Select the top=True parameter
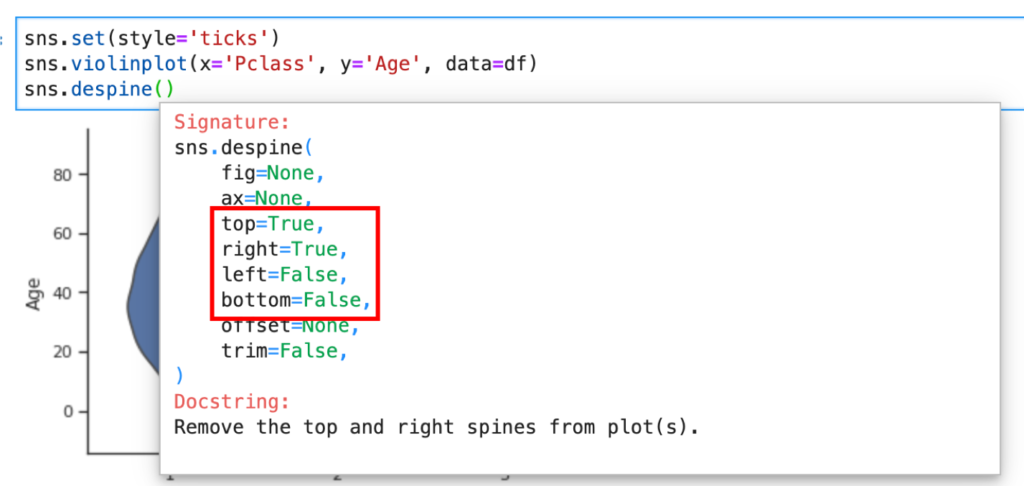Image resolution: width=1024 pixels, height=486 pixels. pyautogui.click(x=273, y=222)
